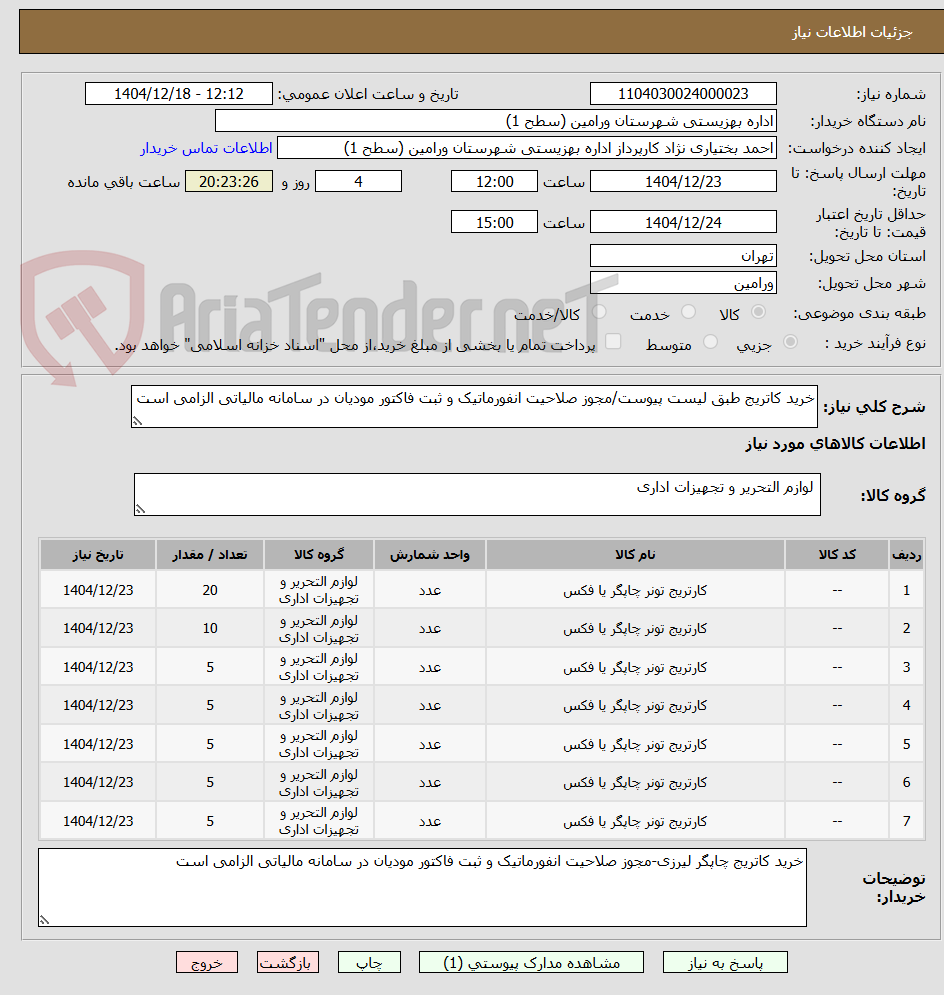Click the نام کالا column header
944x995 pixels.
click(x=635, y=555)
